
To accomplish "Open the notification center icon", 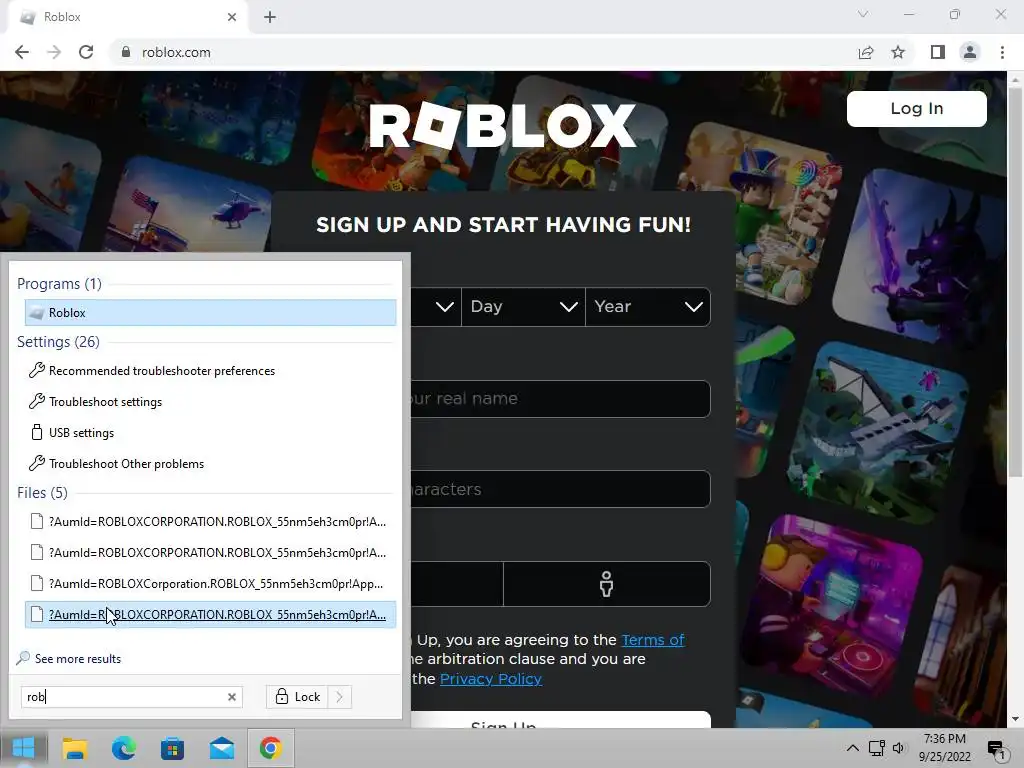I will 997,750.
